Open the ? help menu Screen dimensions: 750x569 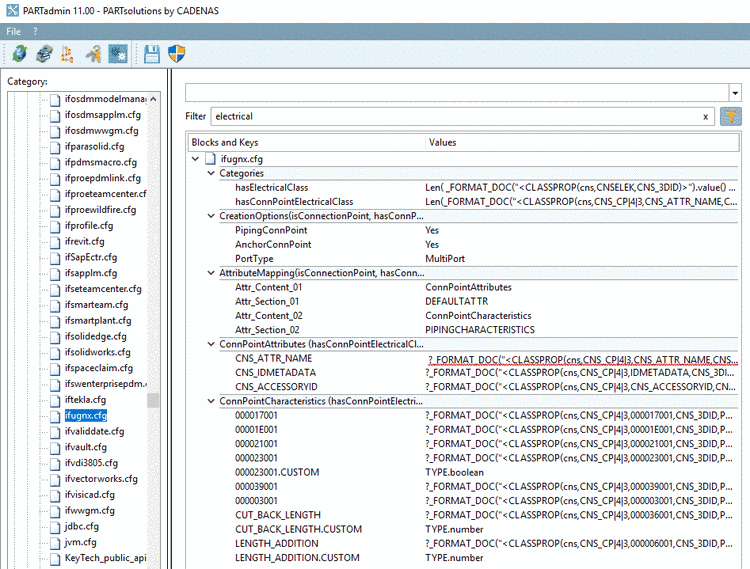click(35, 31)
